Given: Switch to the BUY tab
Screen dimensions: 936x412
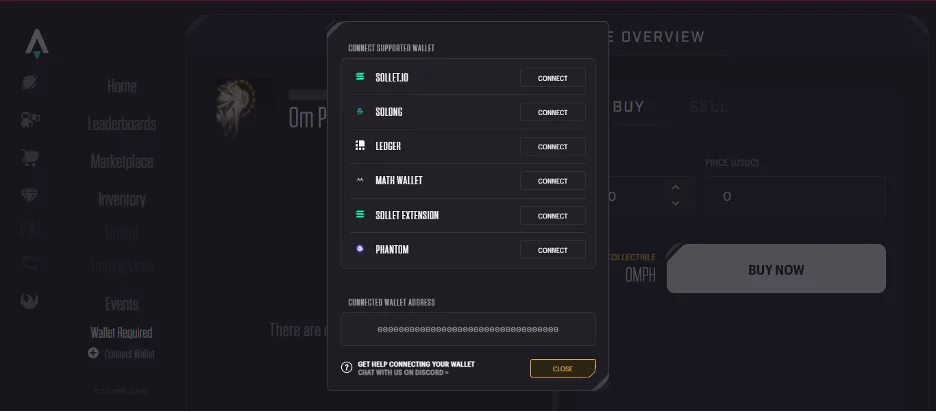Looking at the screenshot, I should pyautogui.click(x=629, y=107).
